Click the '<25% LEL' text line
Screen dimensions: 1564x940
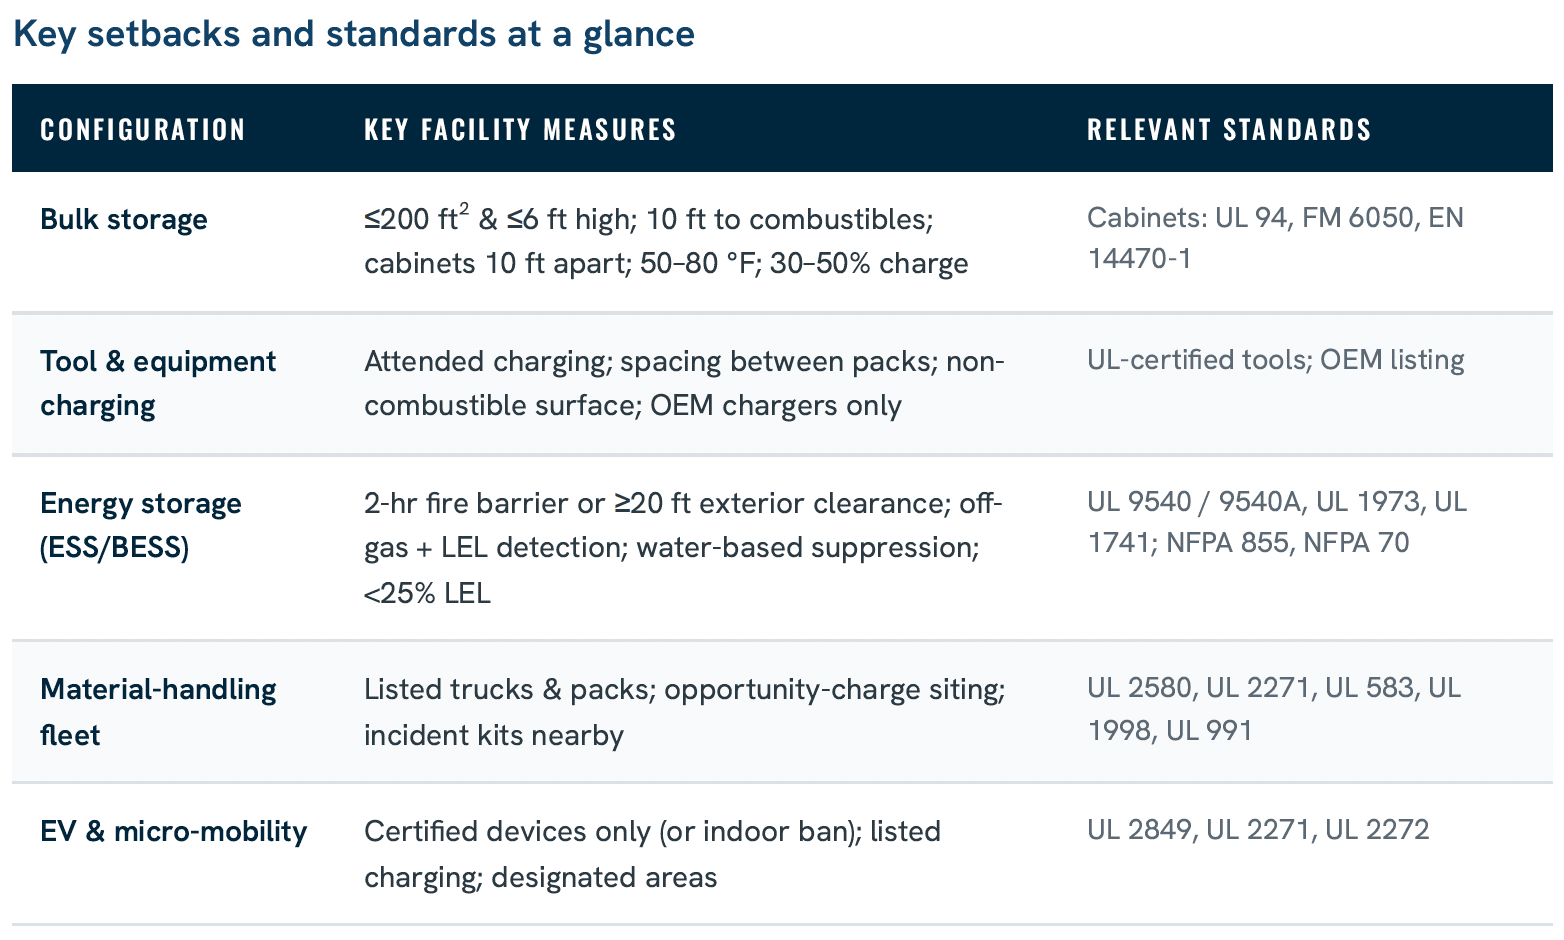(x=427, y=593)
